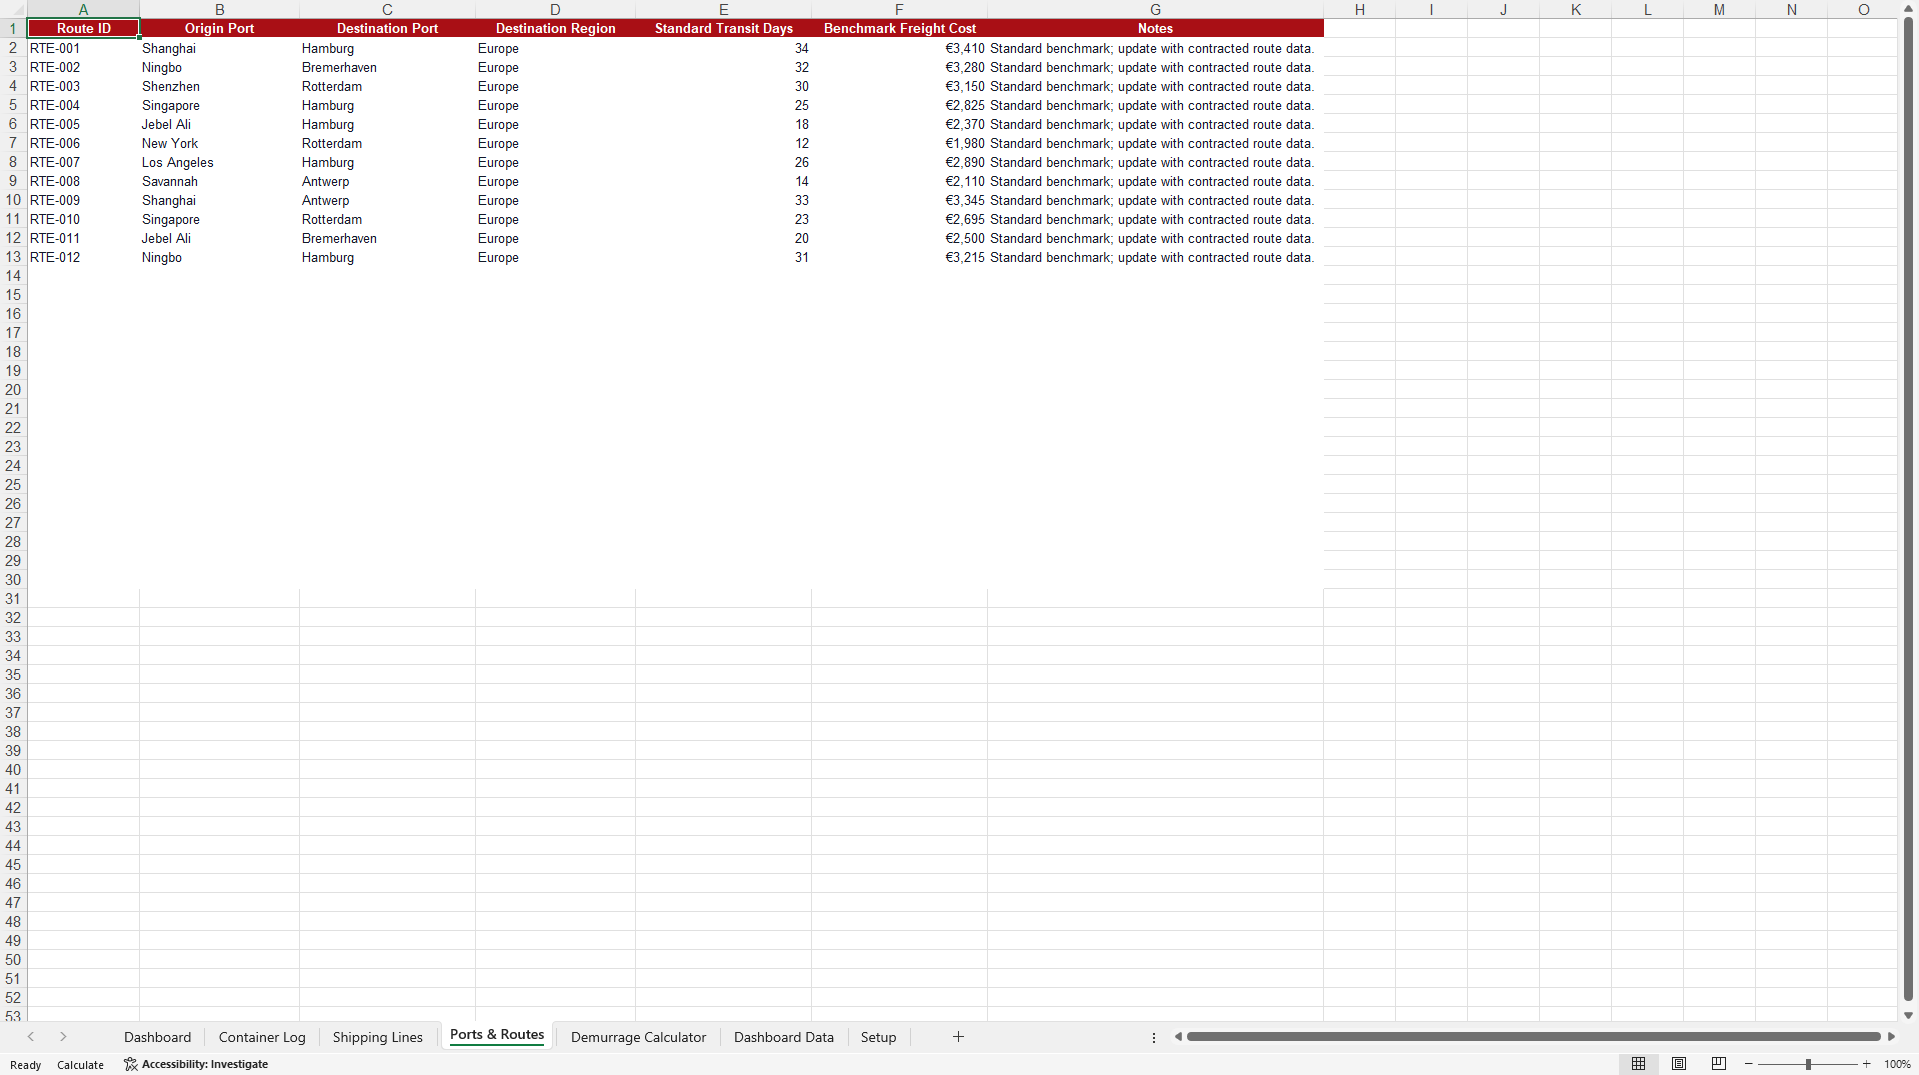The image size is (1919, 1075).
Task: Open the Demurrage Calculator sheet tab
Action: point(638,1037)
